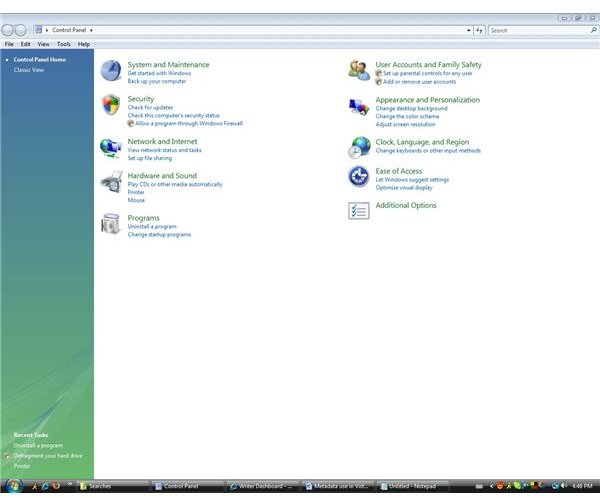The height and width of the screenshot is (498, 600).
Task: Click the refresh button beside address bar
Action: 479,30
